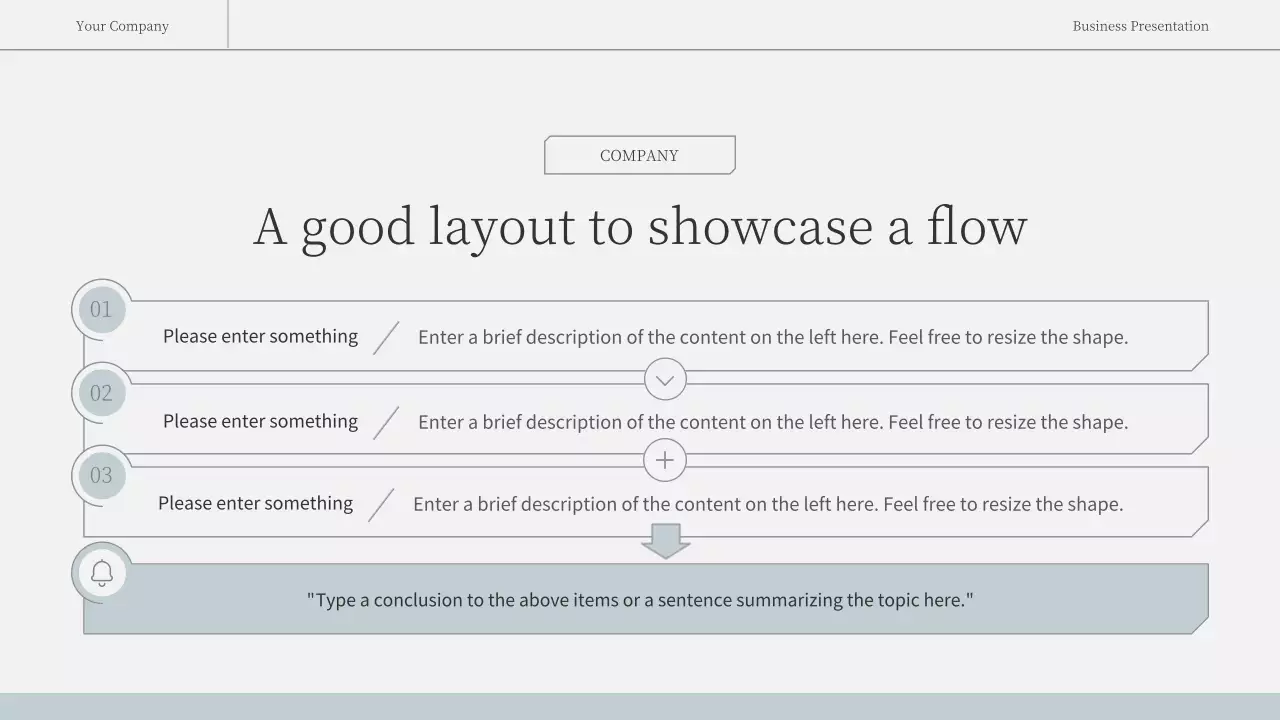
Task: Click "Business Presentation" header text
Action: coord(1140,26)
